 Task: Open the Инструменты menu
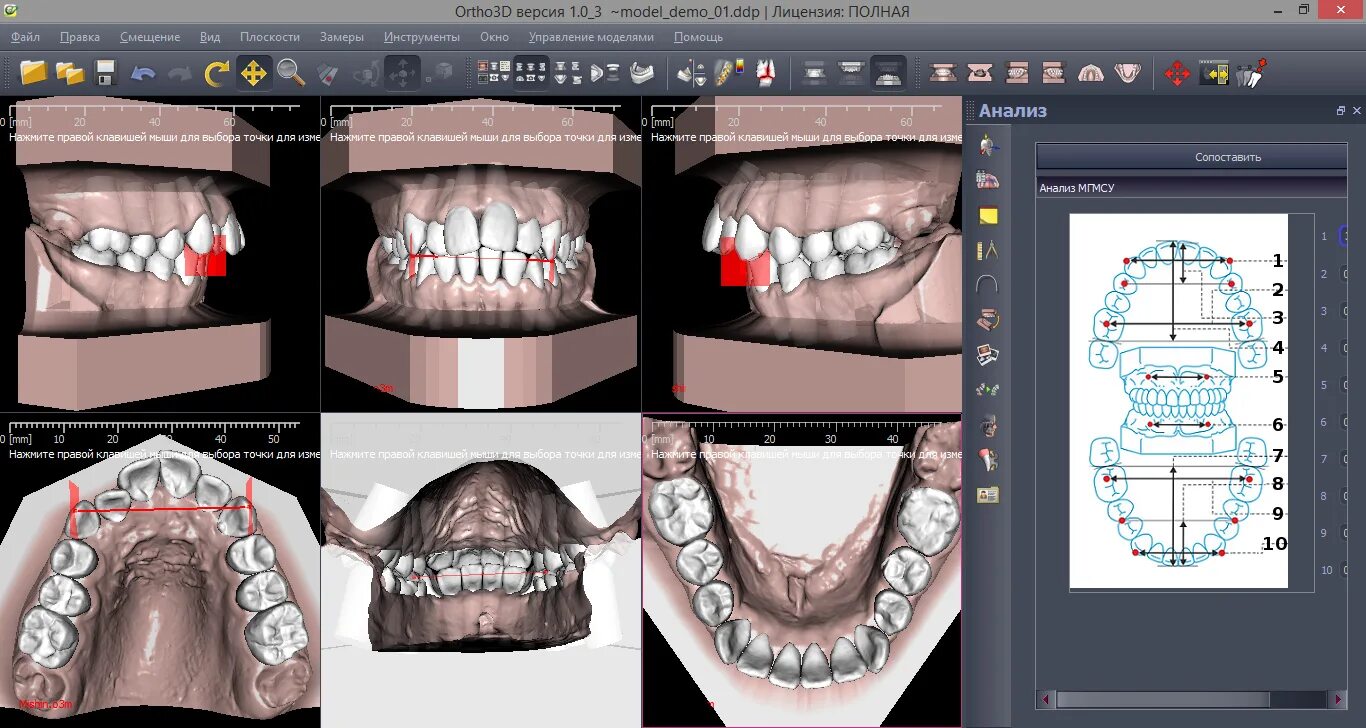click(x=424, y=37)
